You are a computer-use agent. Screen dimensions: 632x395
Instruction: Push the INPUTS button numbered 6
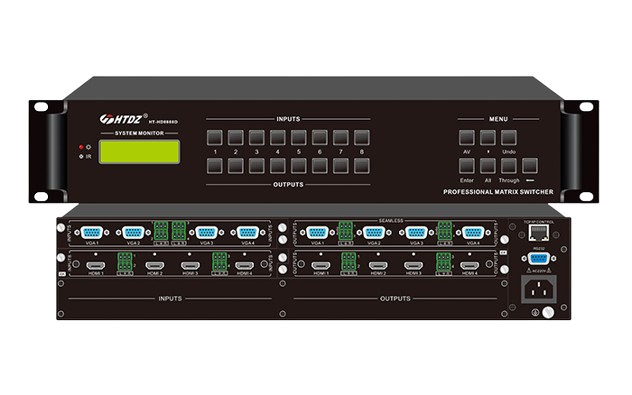coord(320,138)
